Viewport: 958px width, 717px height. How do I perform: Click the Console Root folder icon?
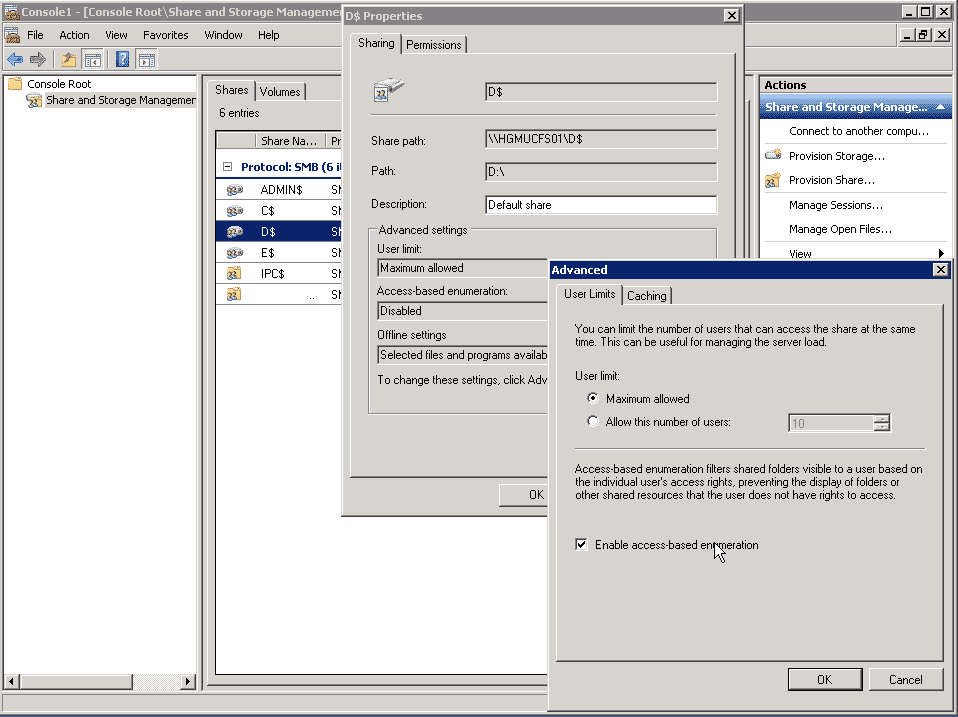(x=15, y=84)
